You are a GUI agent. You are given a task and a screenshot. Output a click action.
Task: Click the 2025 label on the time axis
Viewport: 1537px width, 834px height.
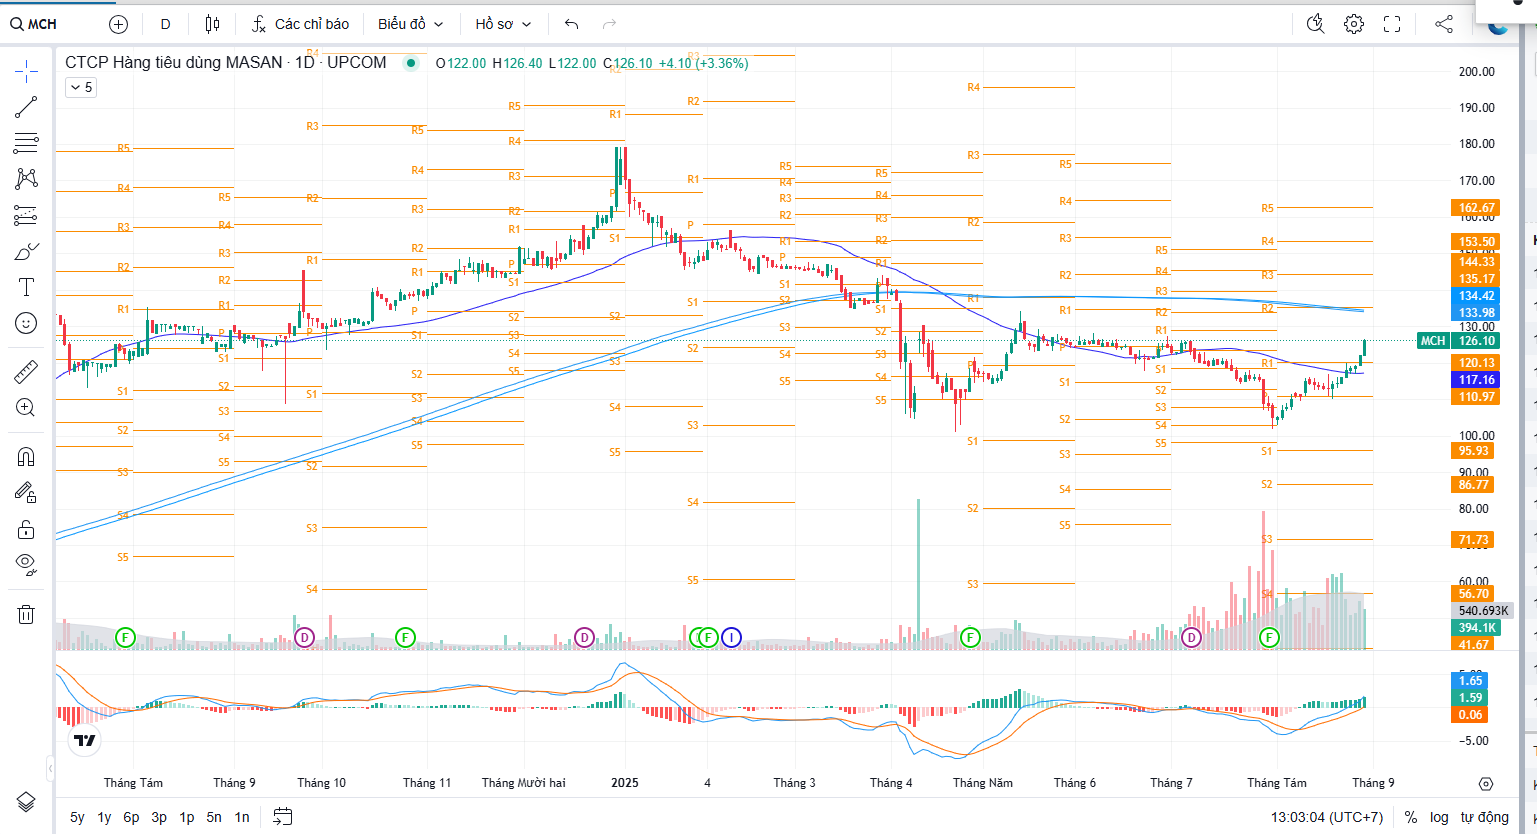pyautogui.click(x=625, y=783)
